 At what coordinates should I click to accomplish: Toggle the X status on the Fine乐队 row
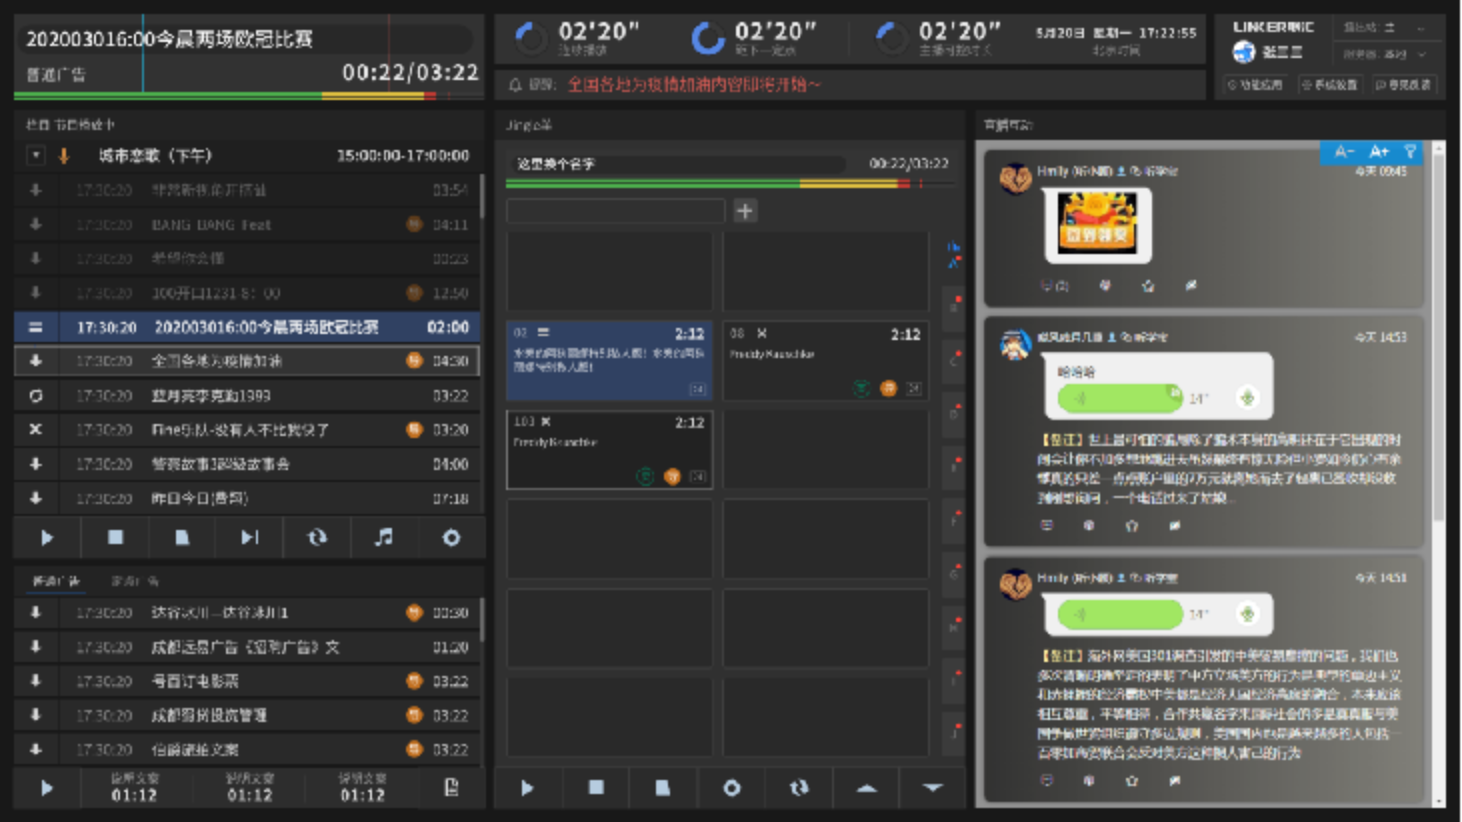pos(36,430)
